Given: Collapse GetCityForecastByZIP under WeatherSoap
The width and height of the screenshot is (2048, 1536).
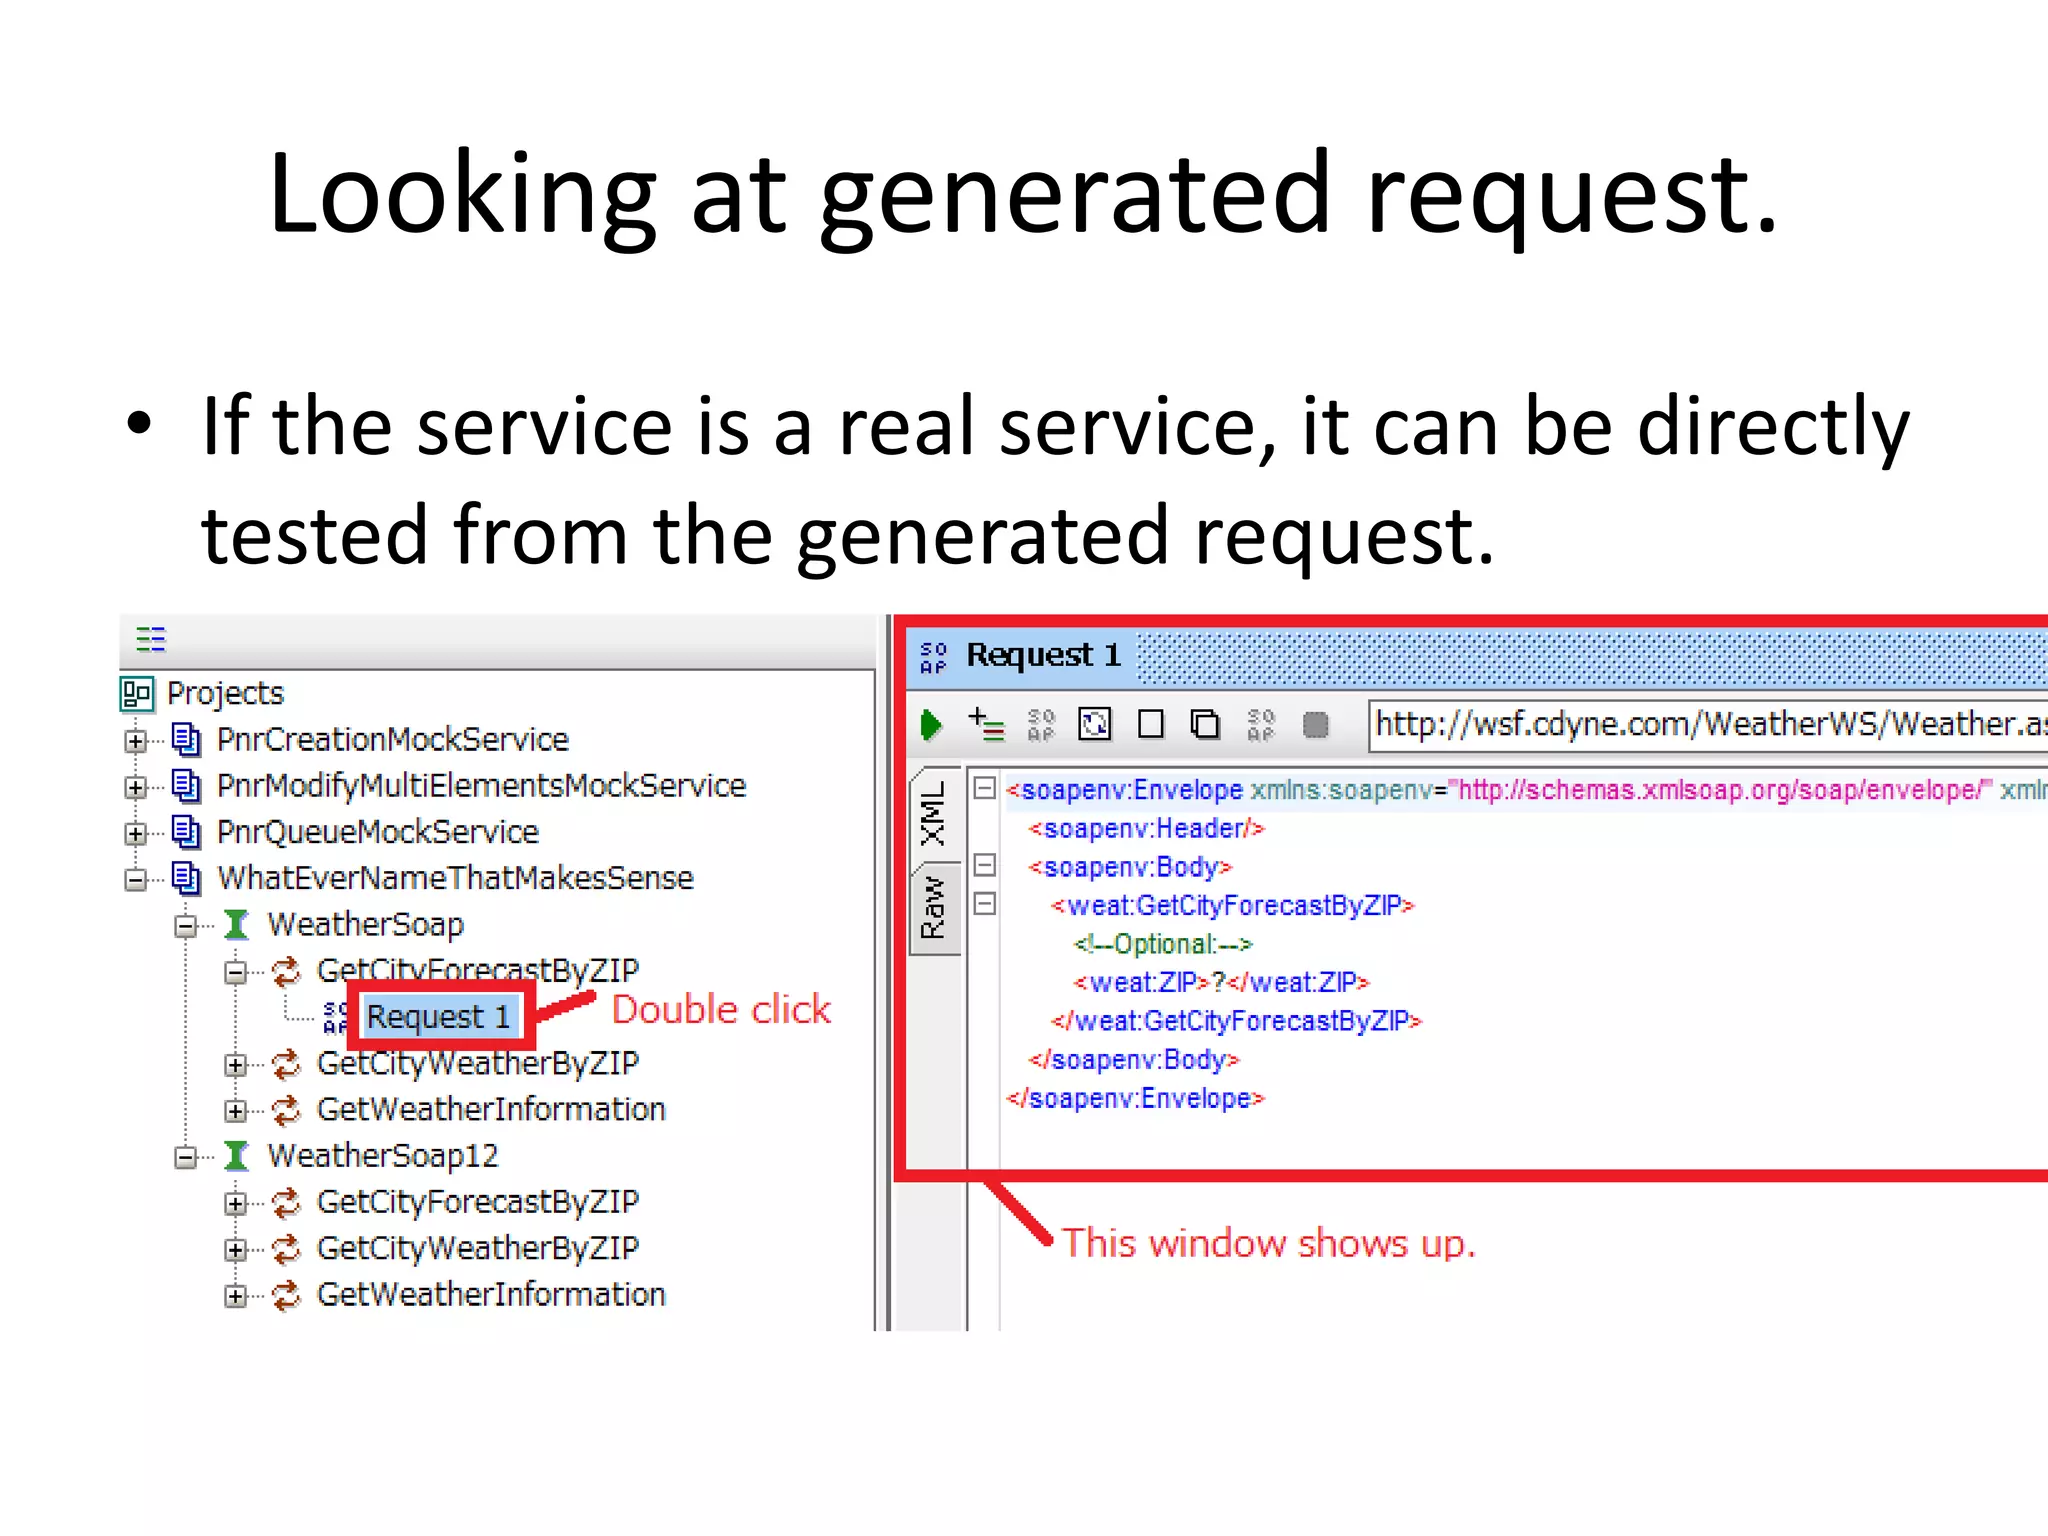Looking at the screenshot, I should [236, 972].
